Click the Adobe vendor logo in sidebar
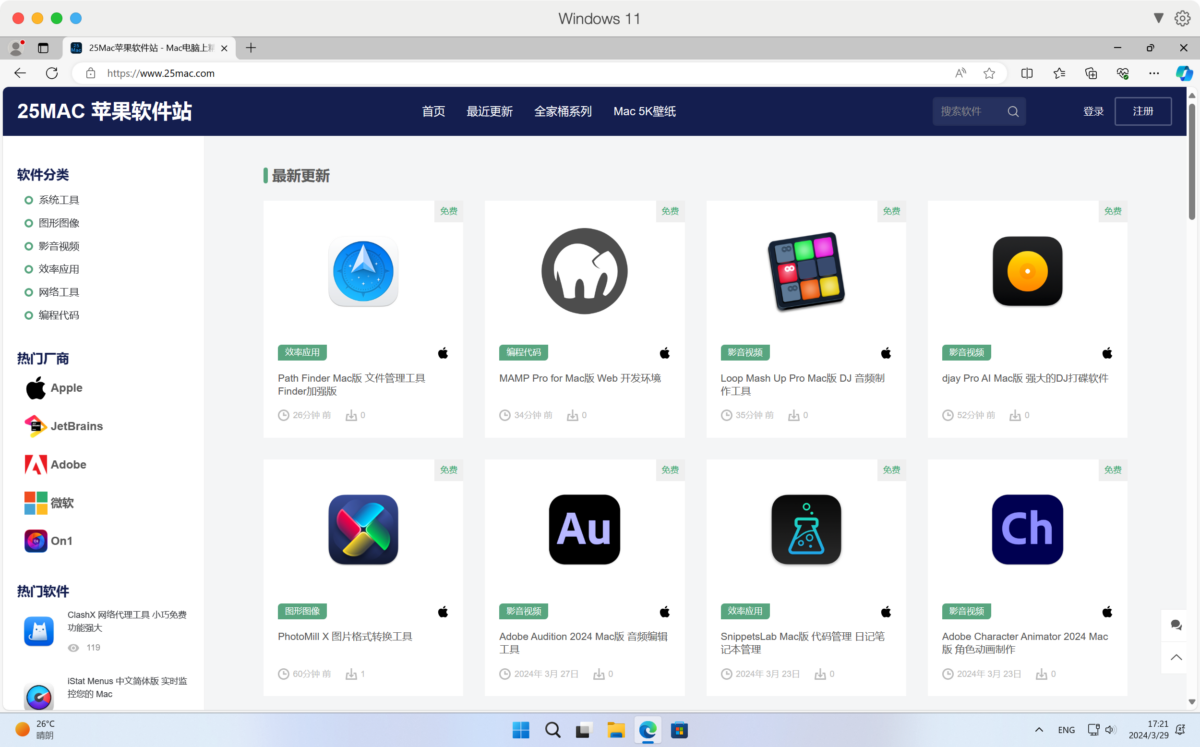1200x747 pixels. [36, 464]
